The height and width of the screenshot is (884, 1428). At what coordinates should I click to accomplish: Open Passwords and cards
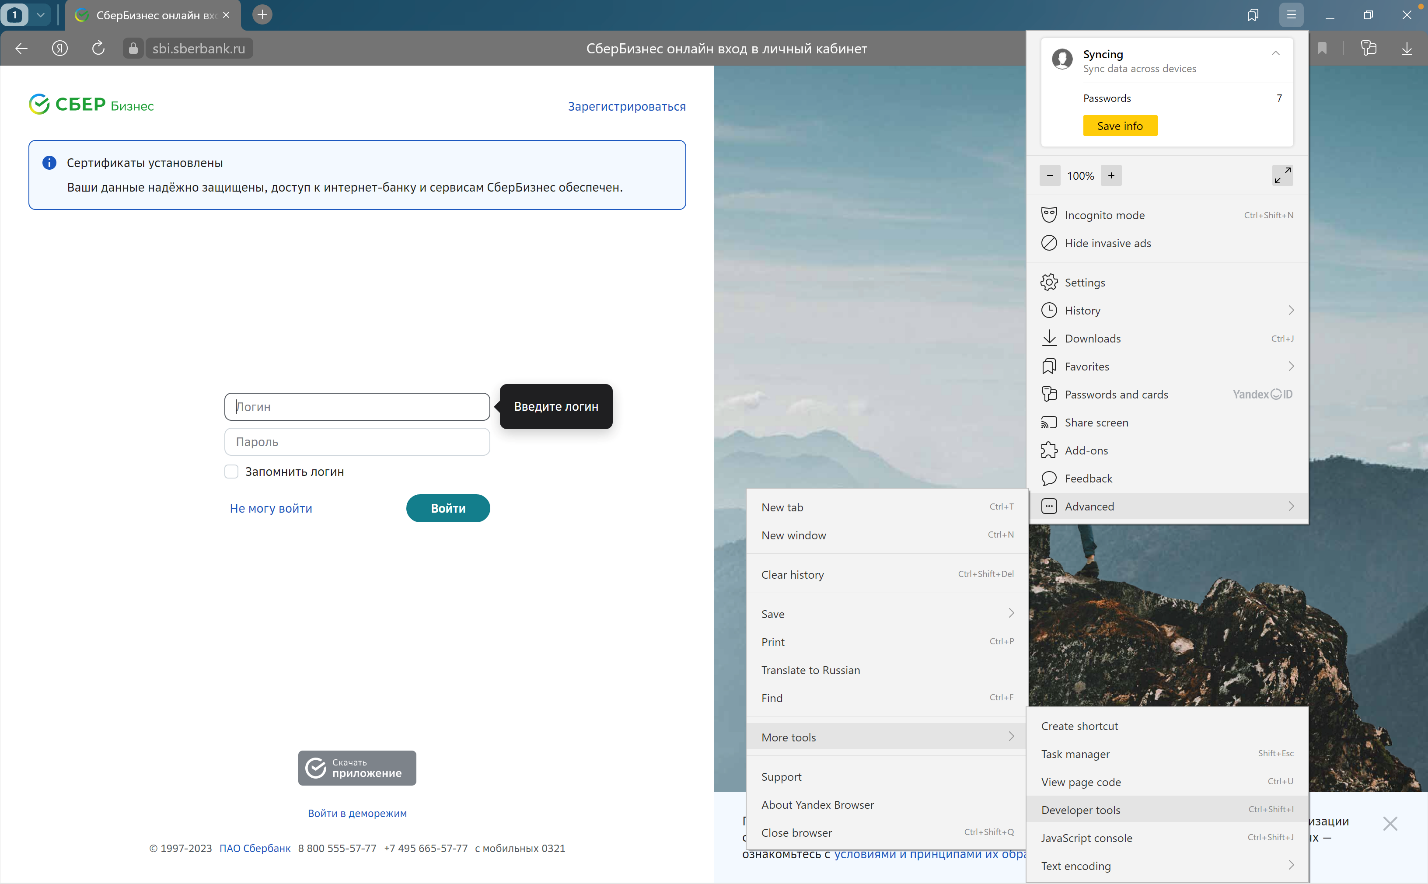point(1167,395)
